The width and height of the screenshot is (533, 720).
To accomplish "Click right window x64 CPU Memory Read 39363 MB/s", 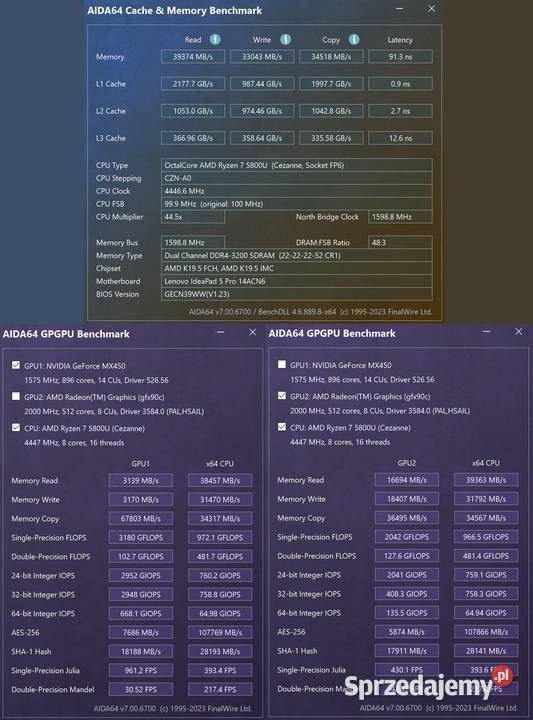I will pos(486,480).
